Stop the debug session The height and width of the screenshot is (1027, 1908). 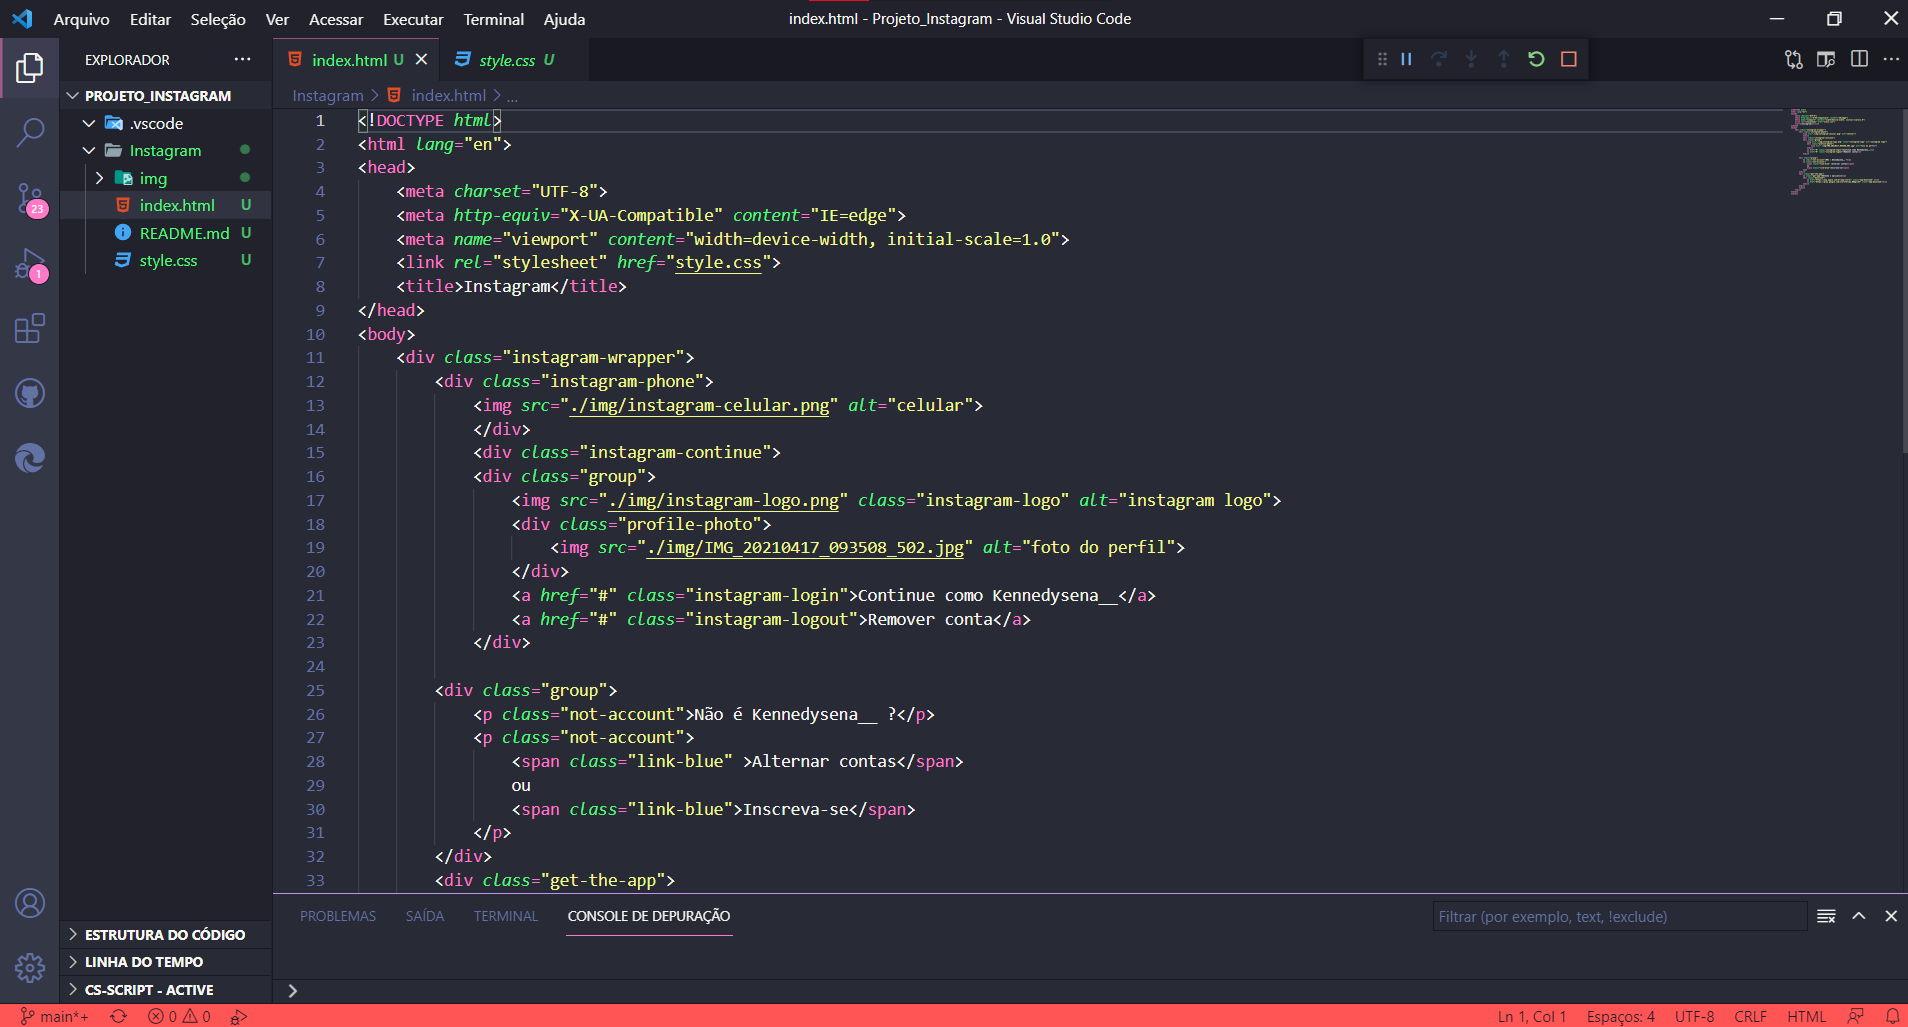coord(1569,59)
